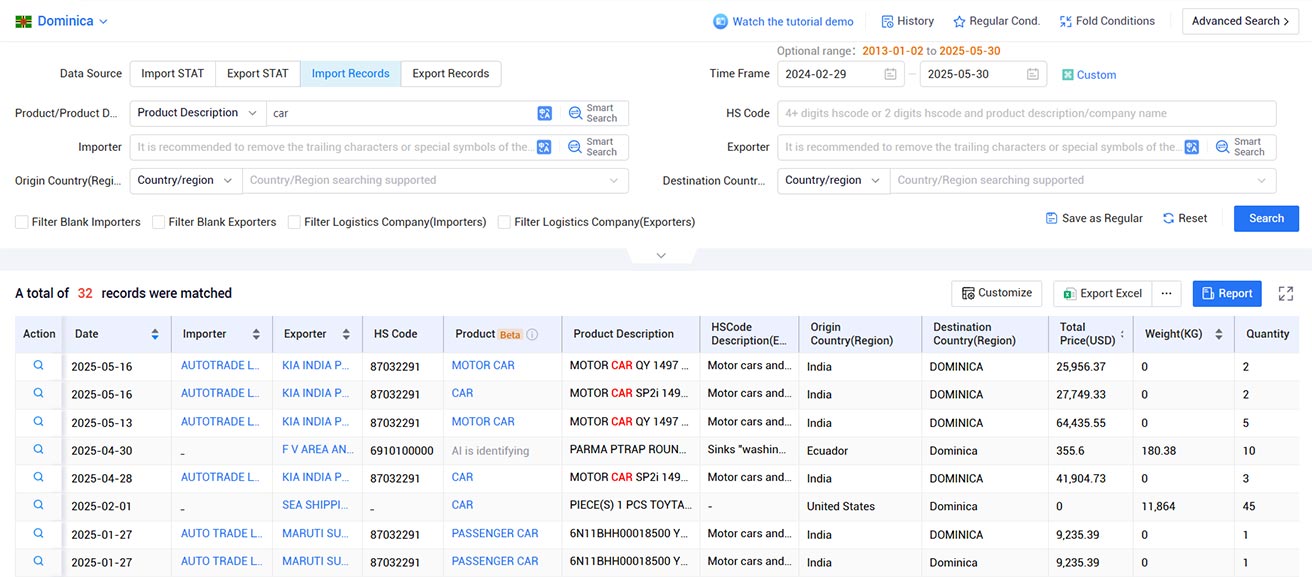This screenshot has width=1312, height=577.
Task: View details of the 2025-05-13 record
Action: point(39,421)
